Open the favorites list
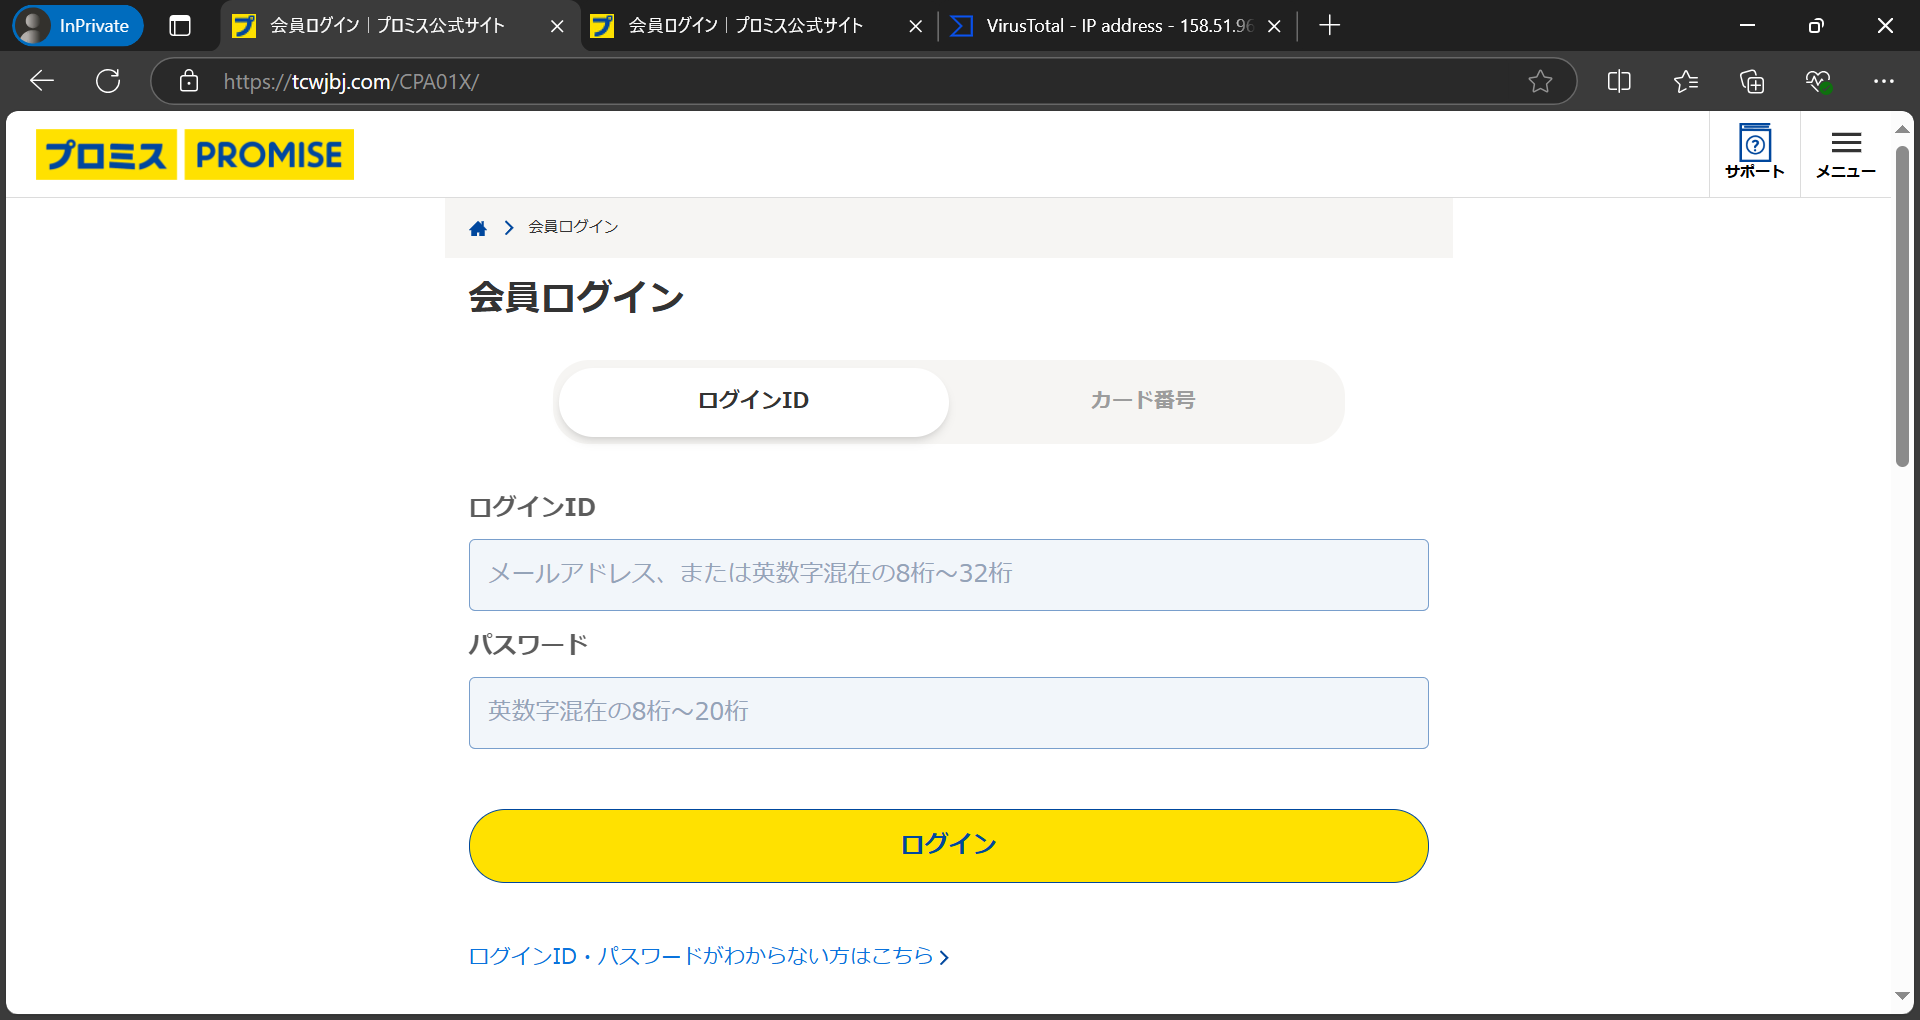Screen dimensions: 1920x1020 point(1686,81)
